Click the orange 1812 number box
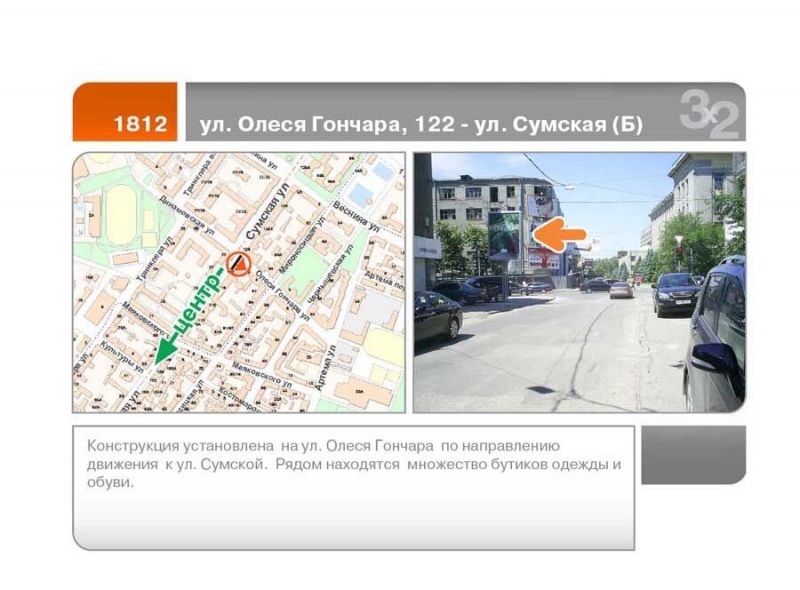The height and width of the screenshot is (590, 800). point(125,113)
